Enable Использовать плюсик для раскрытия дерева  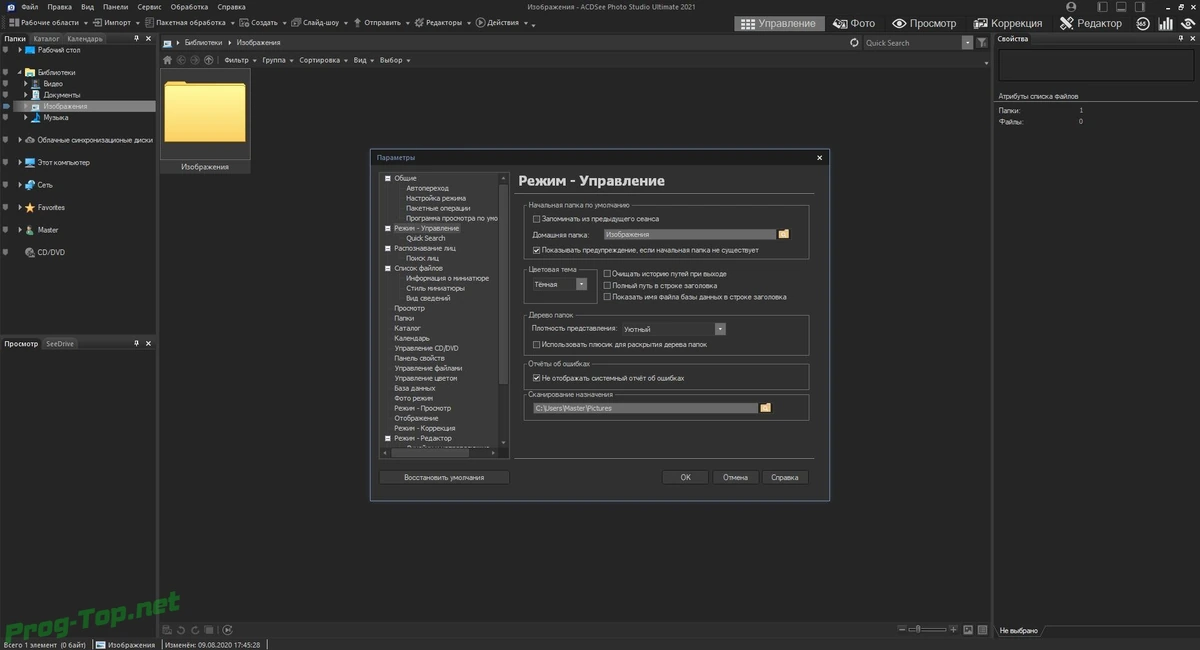pos(537,344)
